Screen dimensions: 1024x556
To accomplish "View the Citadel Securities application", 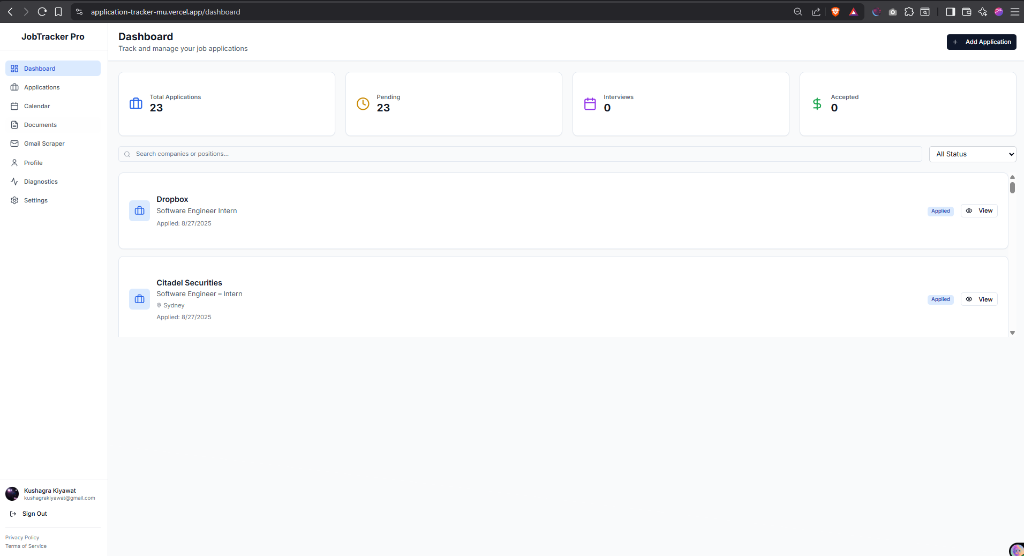I will (979, 299).
